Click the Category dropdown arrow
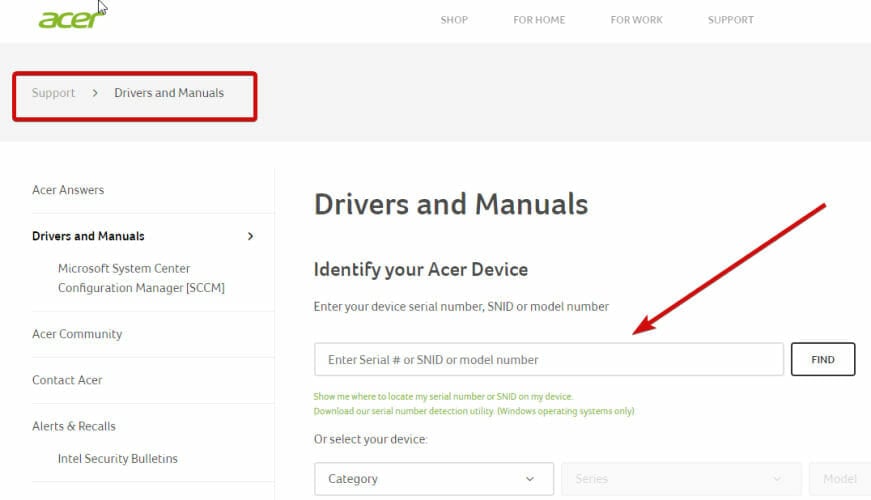The height and width of the screenshot is (500, 871). click(530, 479)
